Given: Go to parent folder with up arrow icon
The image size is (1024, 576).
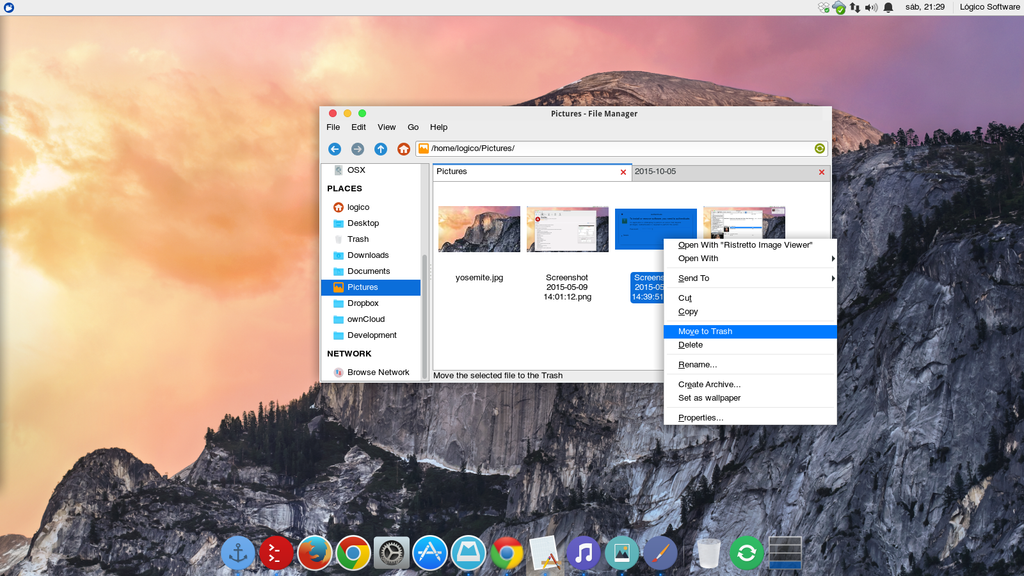Looking at the screenshot, I should point(381,149).
